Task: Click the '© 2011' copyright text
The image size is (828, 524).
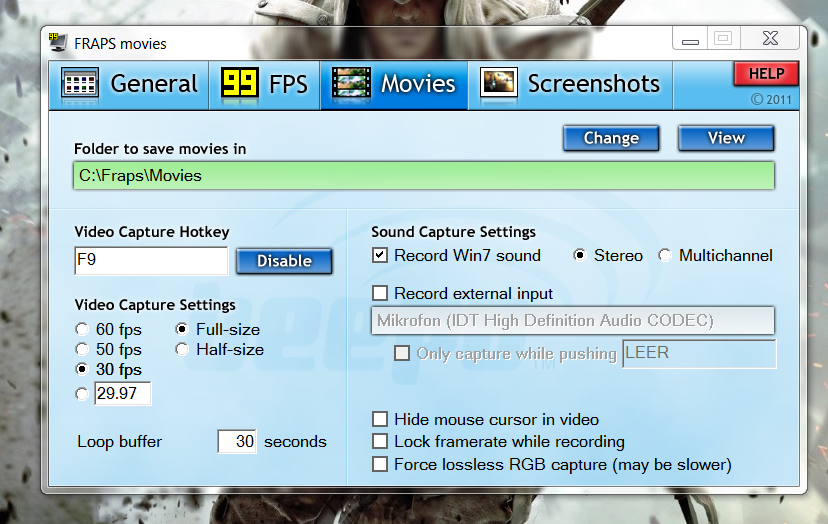Action: pos(771,99)
